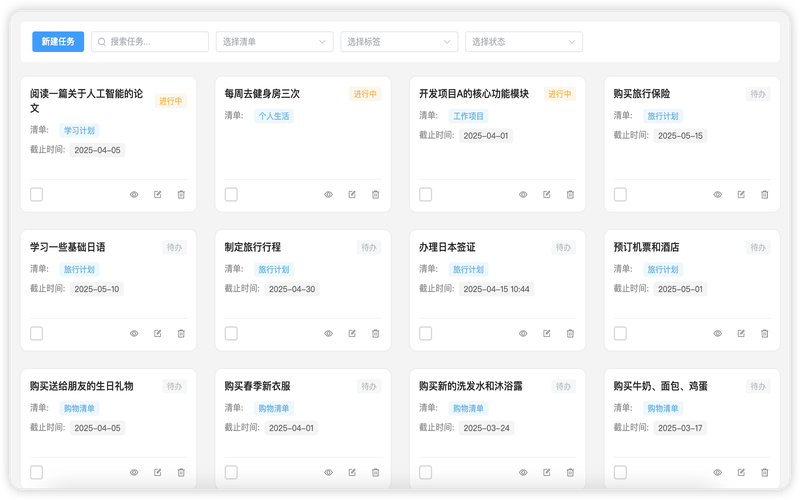This screenshot has width=800, height=500.
Task: Check off 阅读一篇关于人工智能的论文 task
Action: coord(36,194)
